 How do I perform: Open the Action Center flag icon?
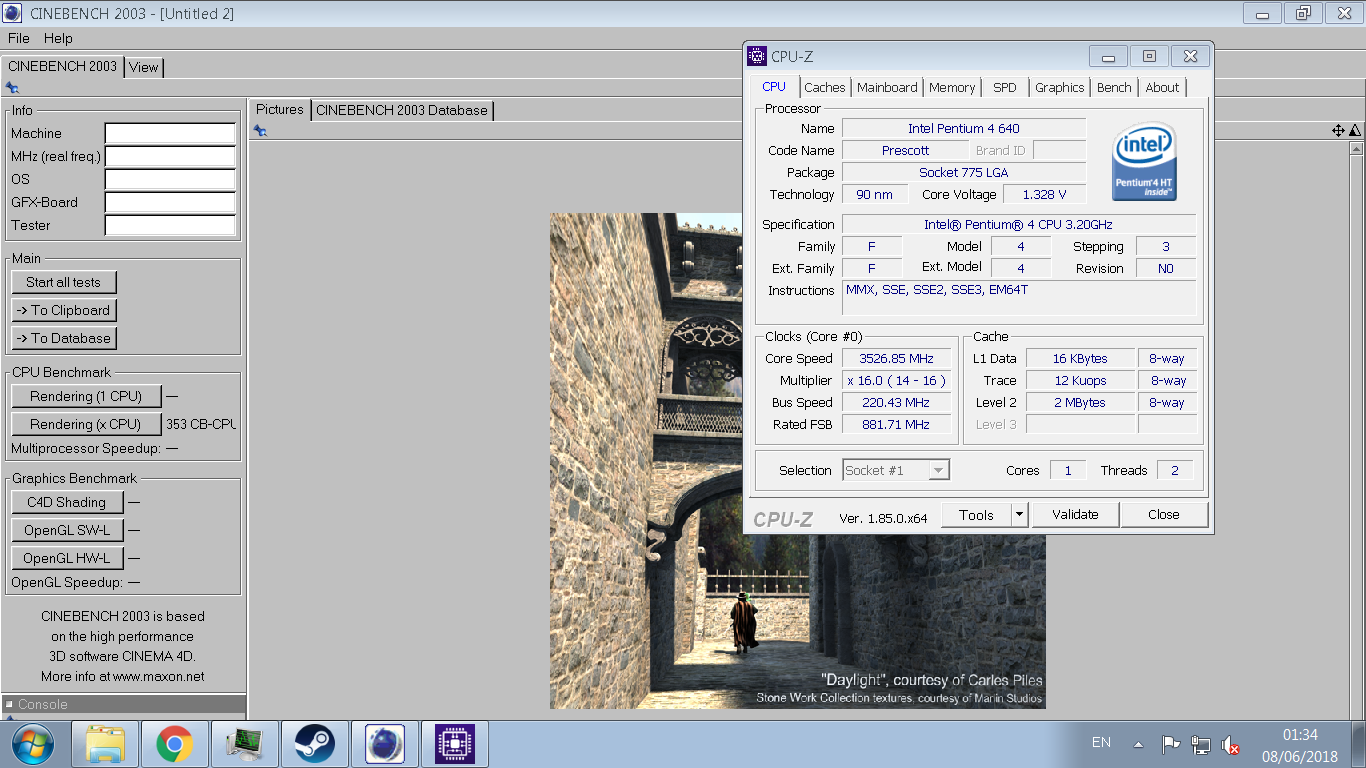1171,745
